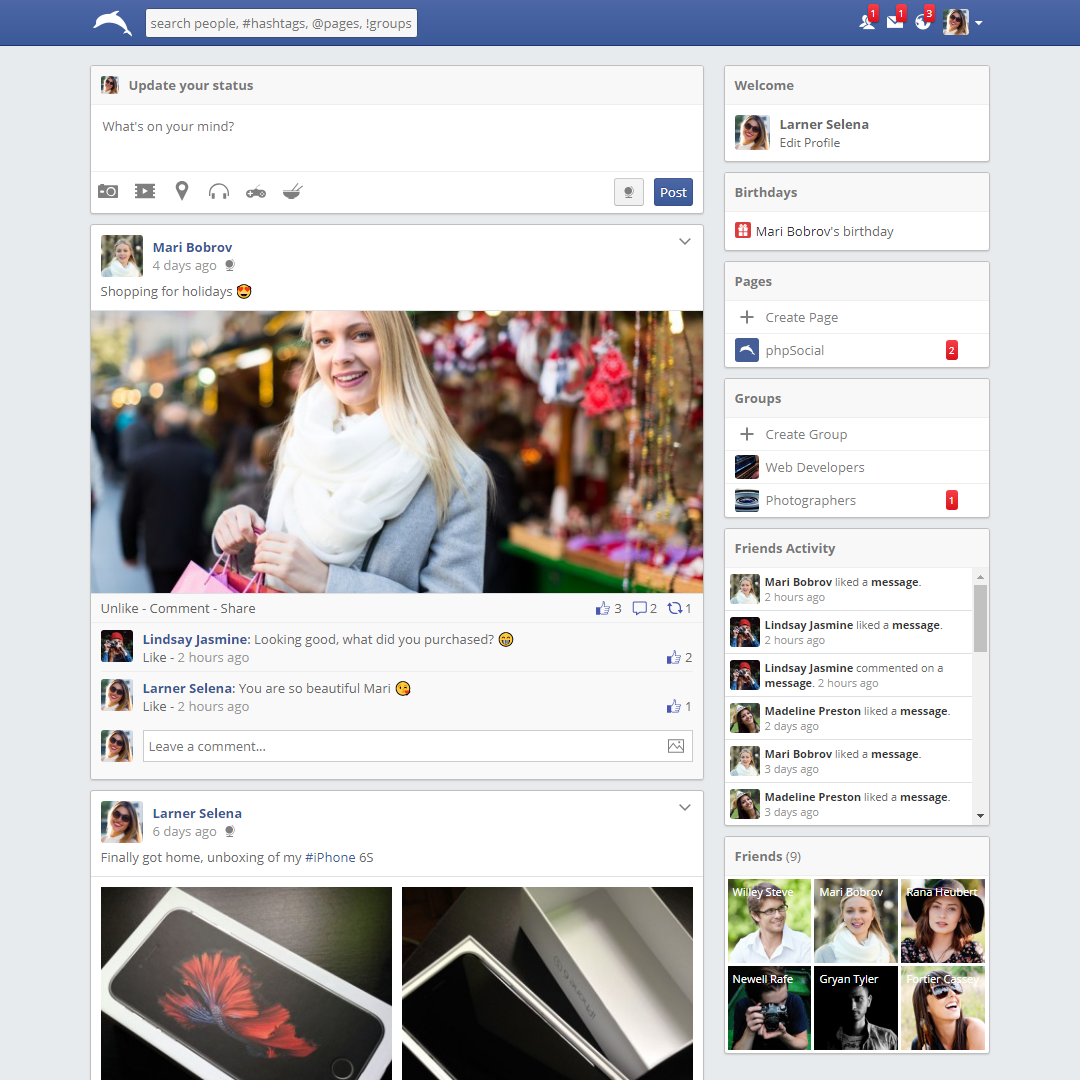This screenshot has height=1080, width=1080.
Task: Attach music using the headphones icon
Action: pos(218,191)
